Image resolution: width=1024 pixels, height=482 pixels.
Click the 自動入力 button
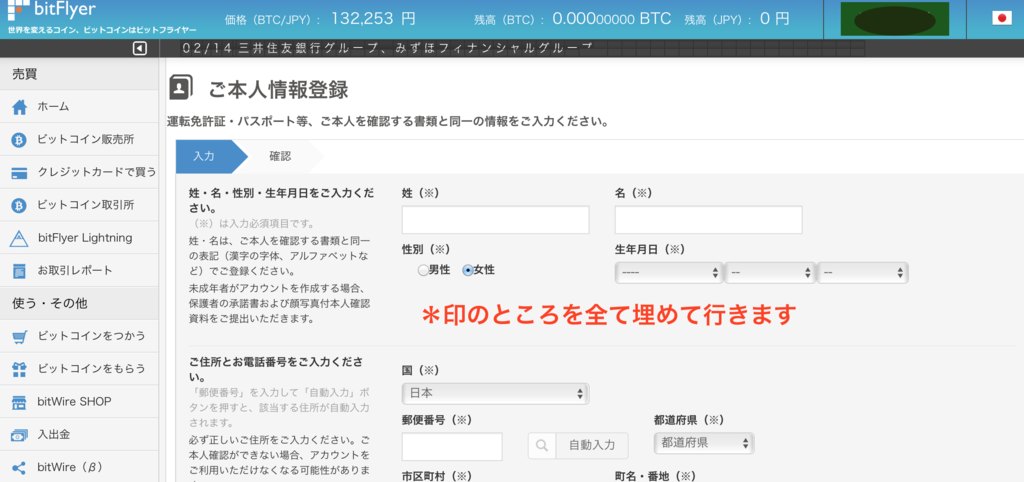point(579,445)
